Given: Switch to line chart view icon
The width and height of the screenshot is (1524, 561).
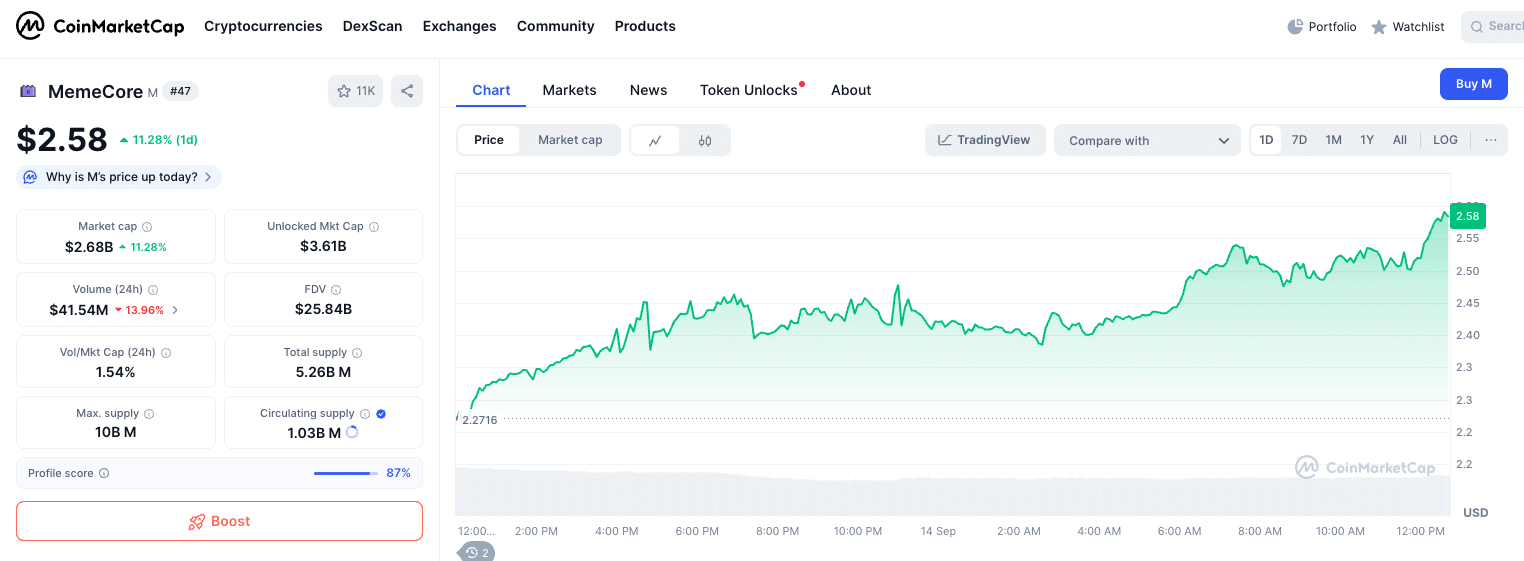Looking at the screenshot, I should tap(655, 140).
